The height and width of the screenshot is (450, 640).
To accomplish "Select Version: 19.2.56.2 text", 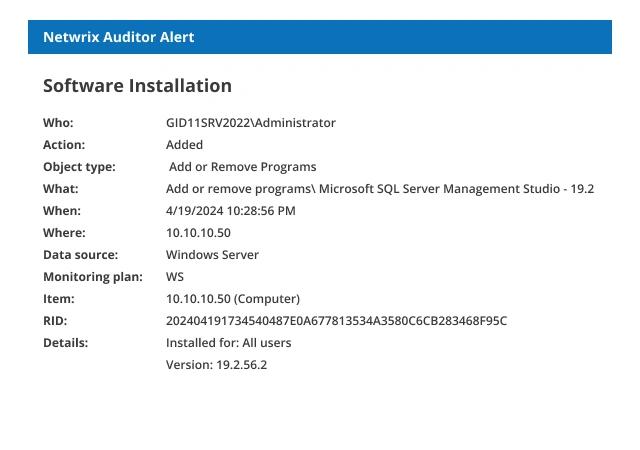I will click(x=216, y=365).
